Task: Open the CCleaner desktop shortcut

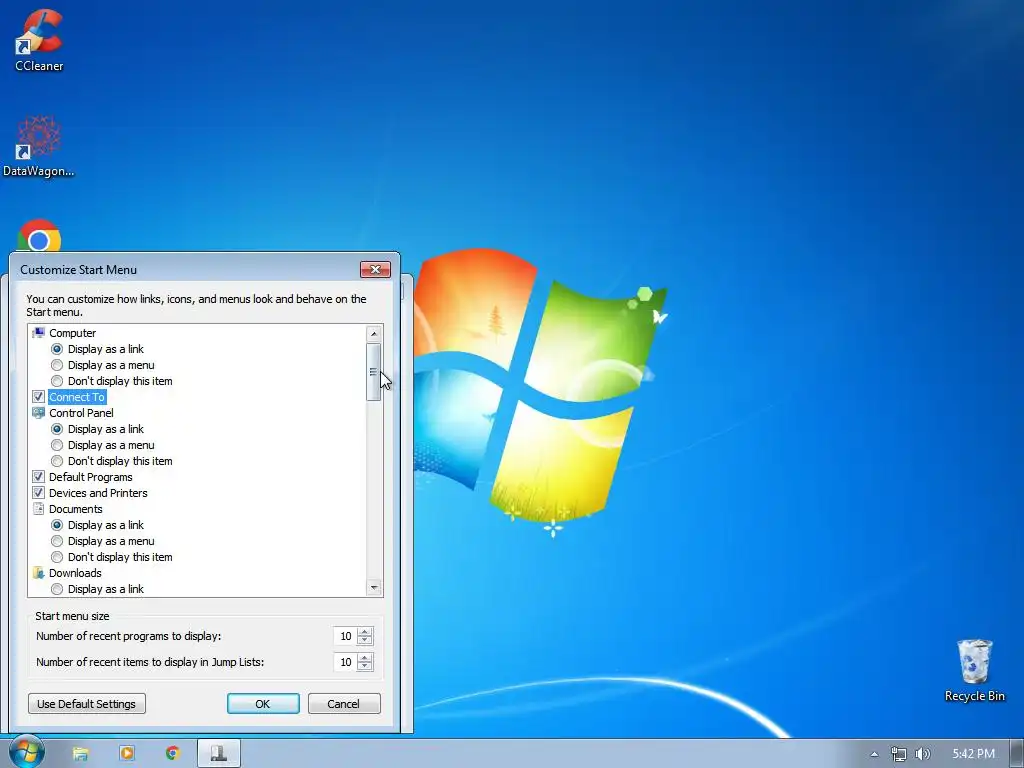Action: (39, 40)
